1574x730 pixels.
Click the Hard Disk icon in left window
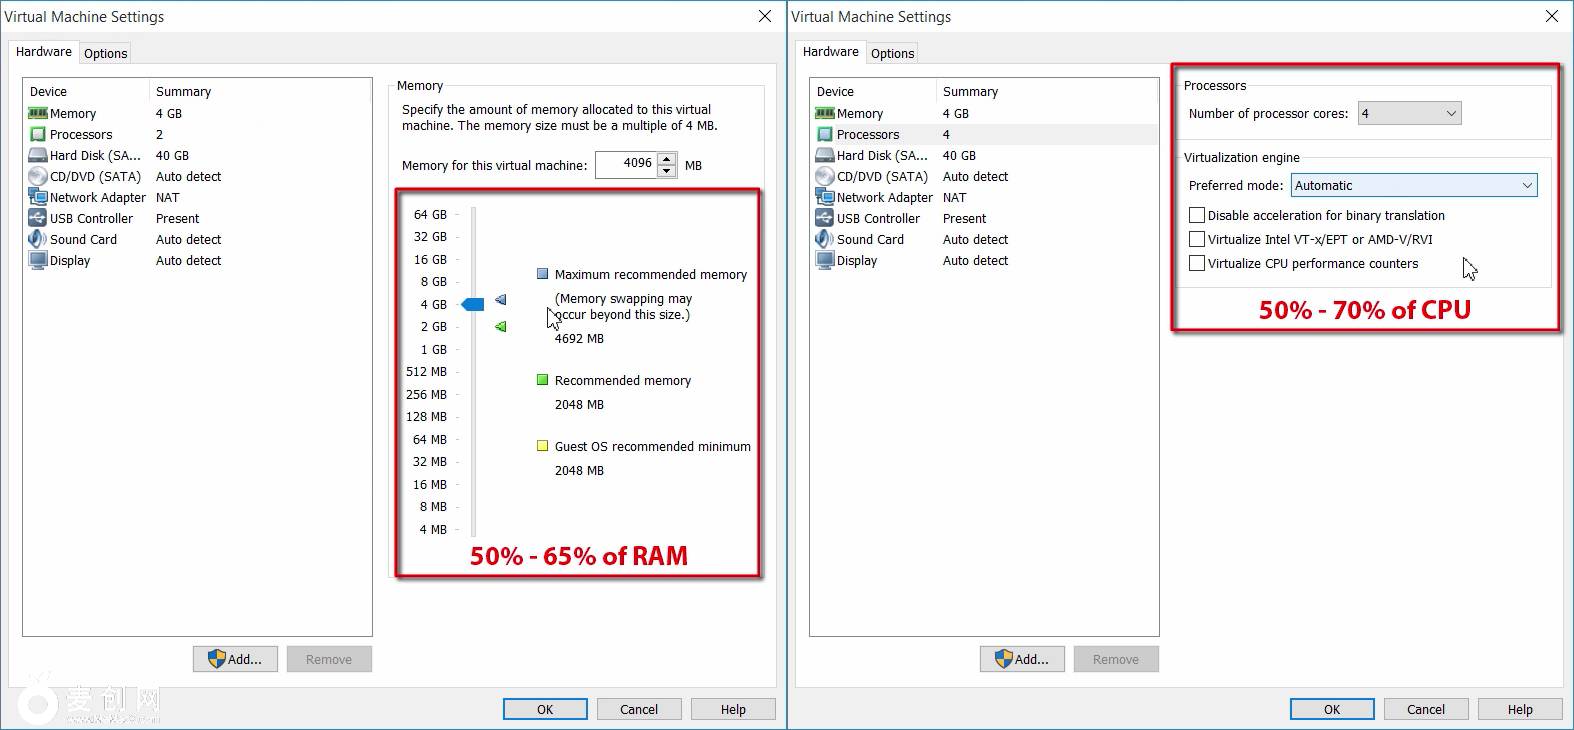[38, 156]
